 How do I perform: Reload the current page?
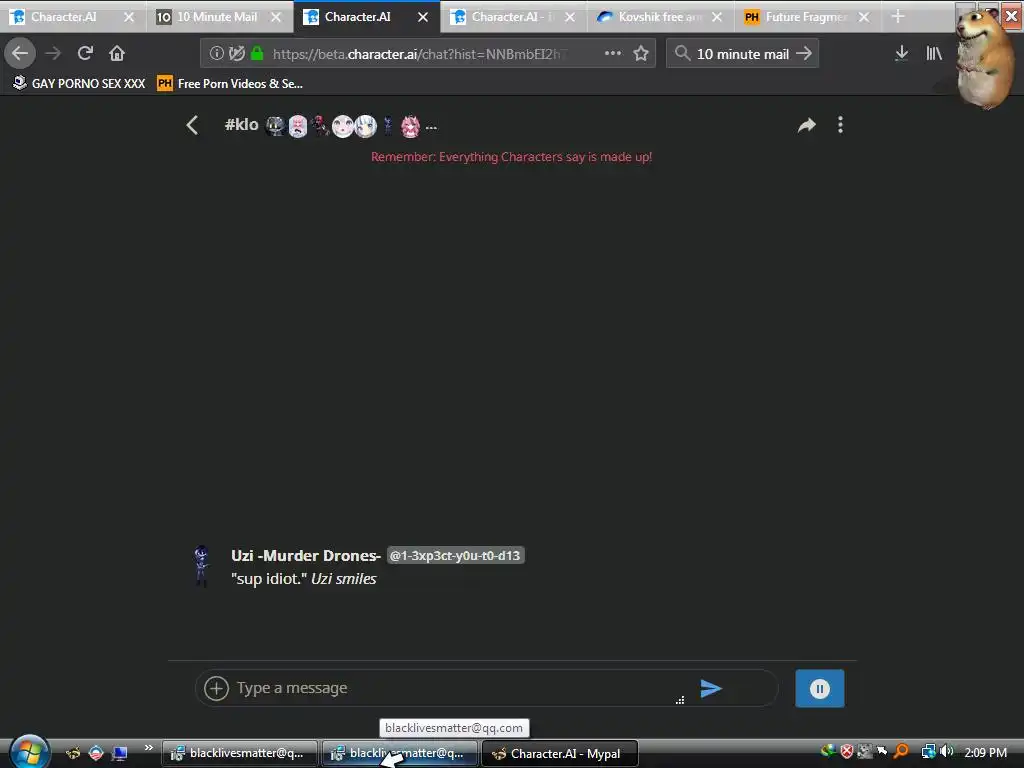[85, 53]
